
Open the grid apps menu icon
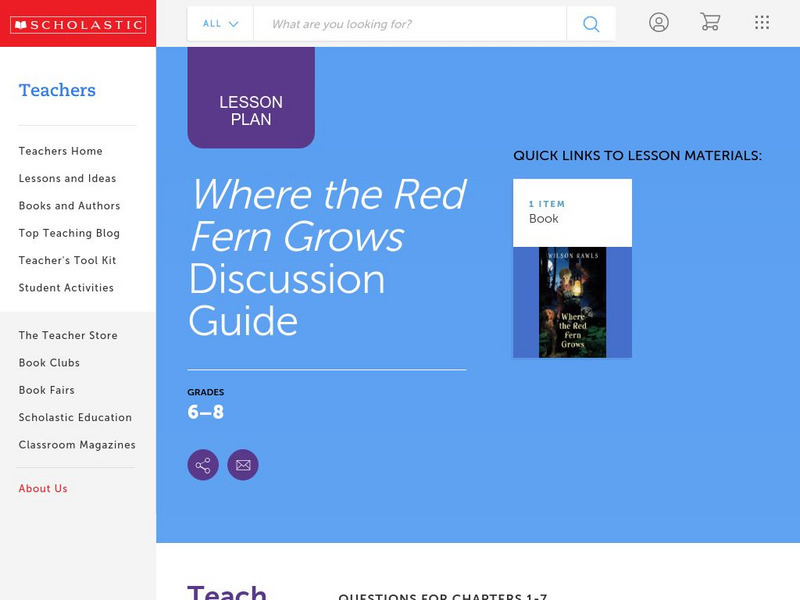pos(762,23)
